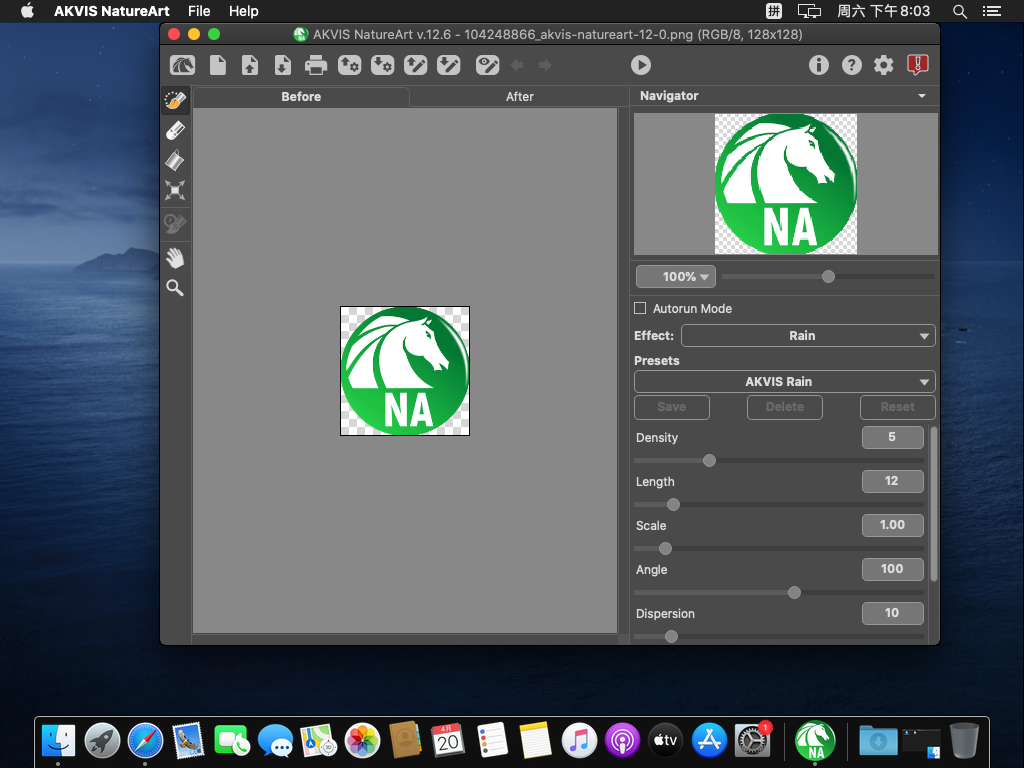Toggle the show/hide selection eye icon
Image resolution: width=1024 pixels, height=768 pixels.
pos(487,65)
